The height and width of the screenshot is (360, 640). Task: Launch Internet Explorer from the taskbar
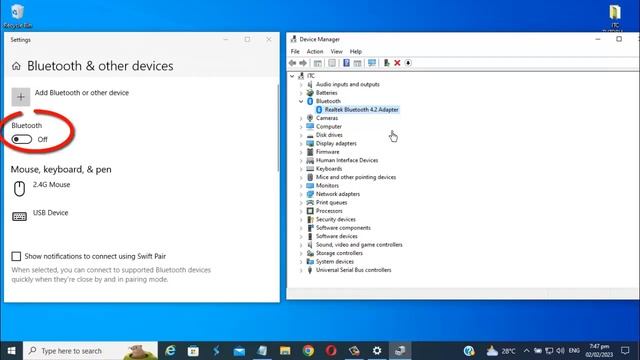pos(170,351)
